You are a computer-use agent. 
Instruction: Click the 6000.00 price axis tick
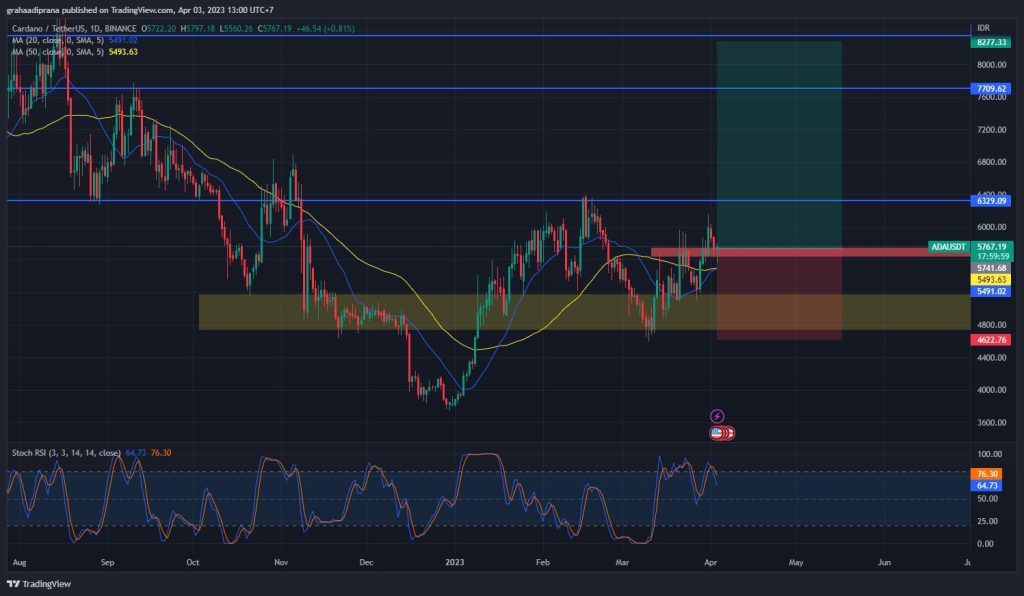(991, 227)
